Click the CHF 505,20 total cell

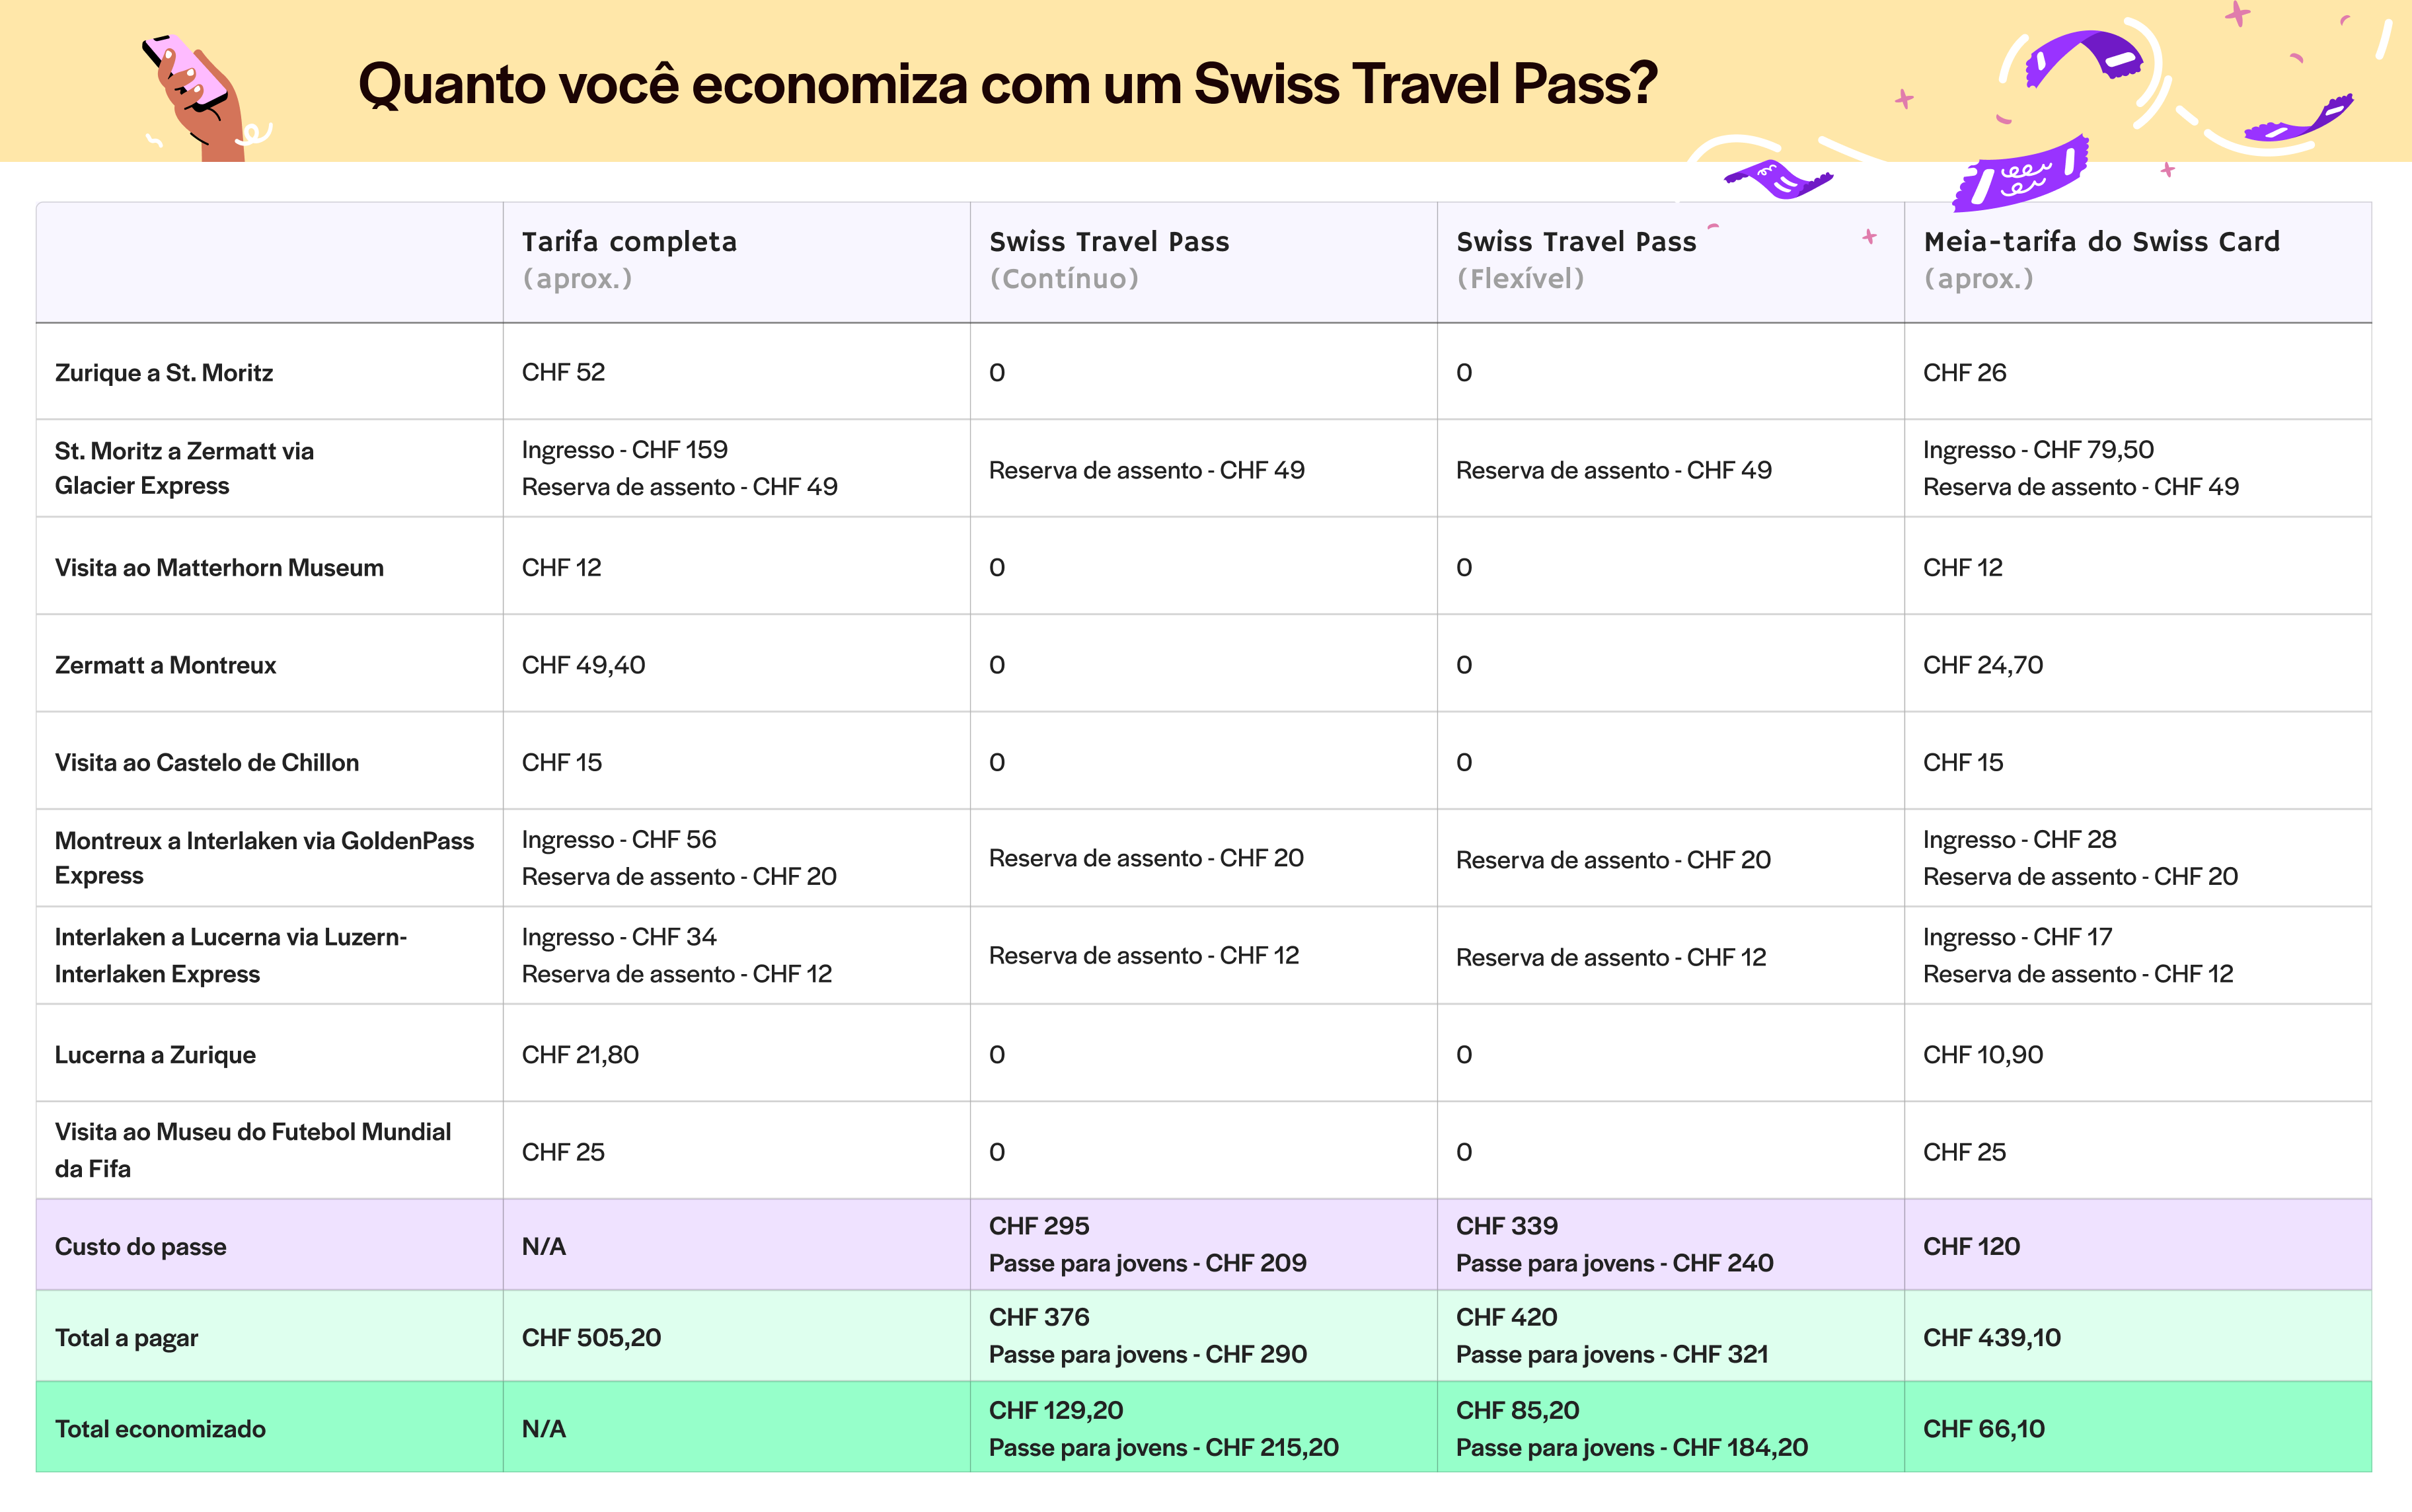[591, 1337]
